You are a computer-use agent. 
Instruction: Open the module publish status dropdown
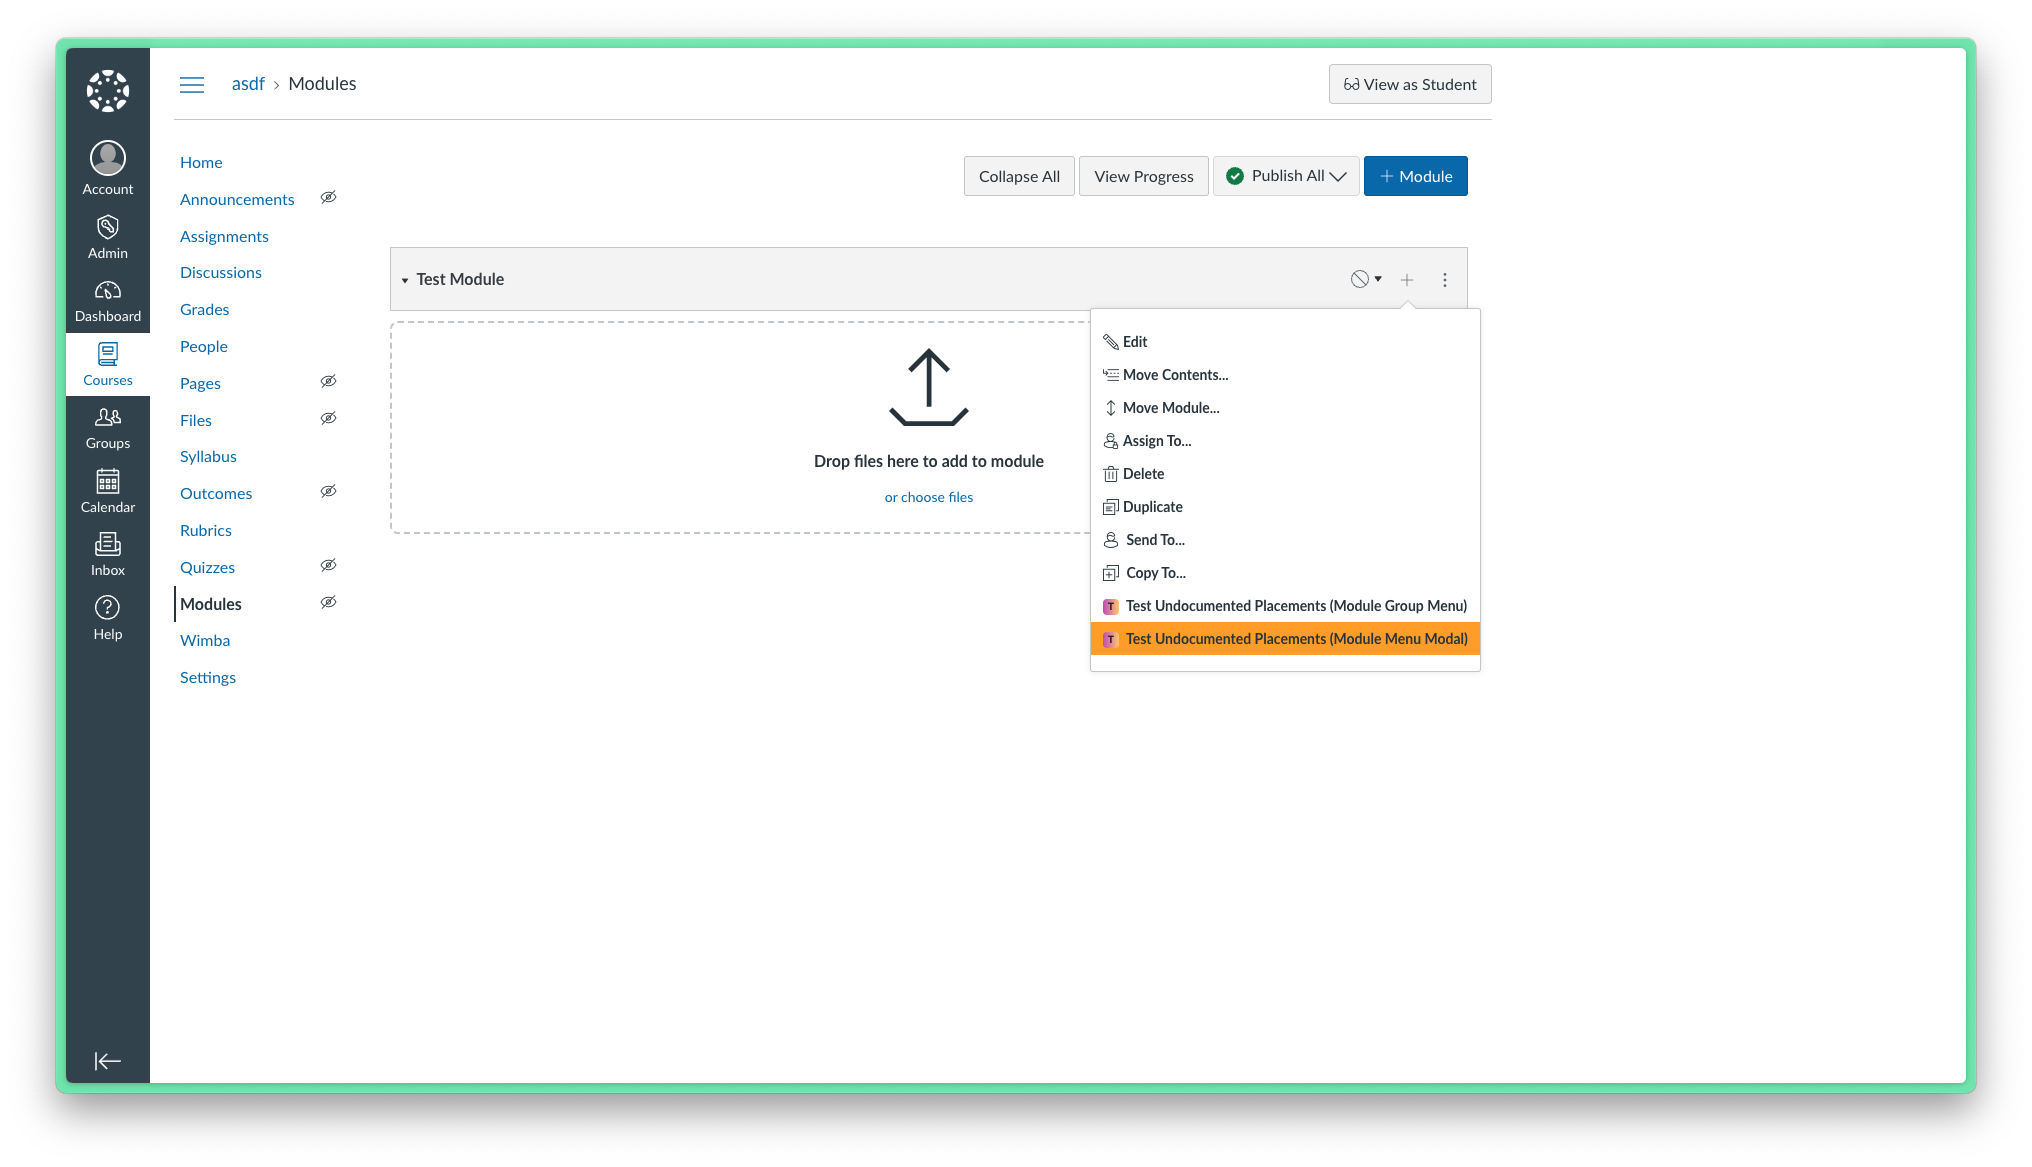click(1366, 279)
